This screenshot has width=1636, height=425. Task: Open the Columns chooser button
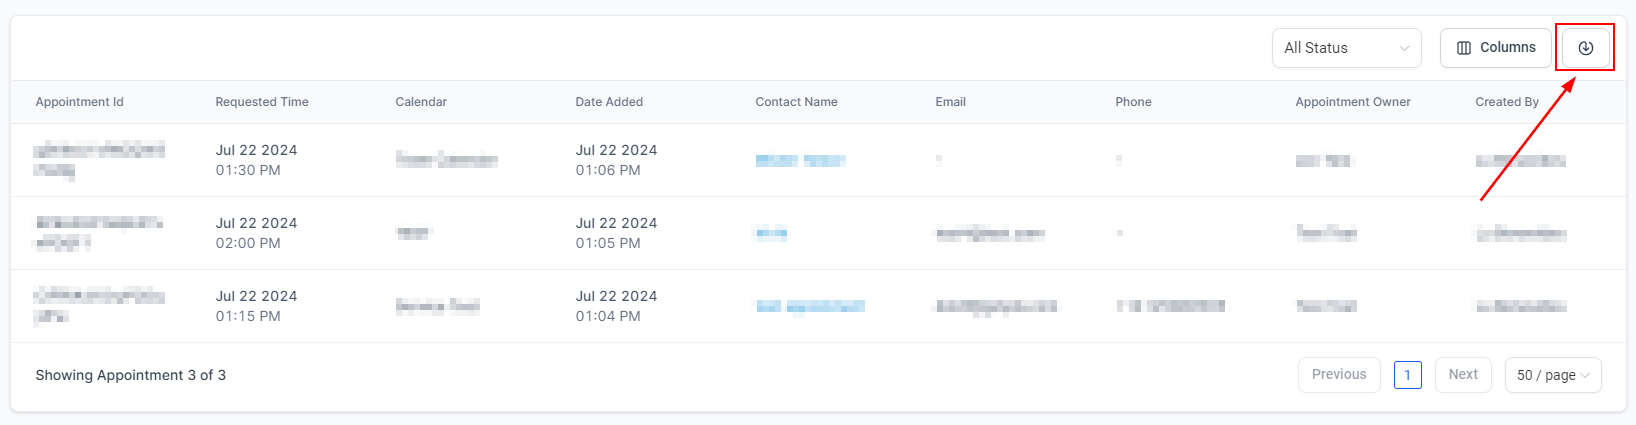coord(1495,48)
